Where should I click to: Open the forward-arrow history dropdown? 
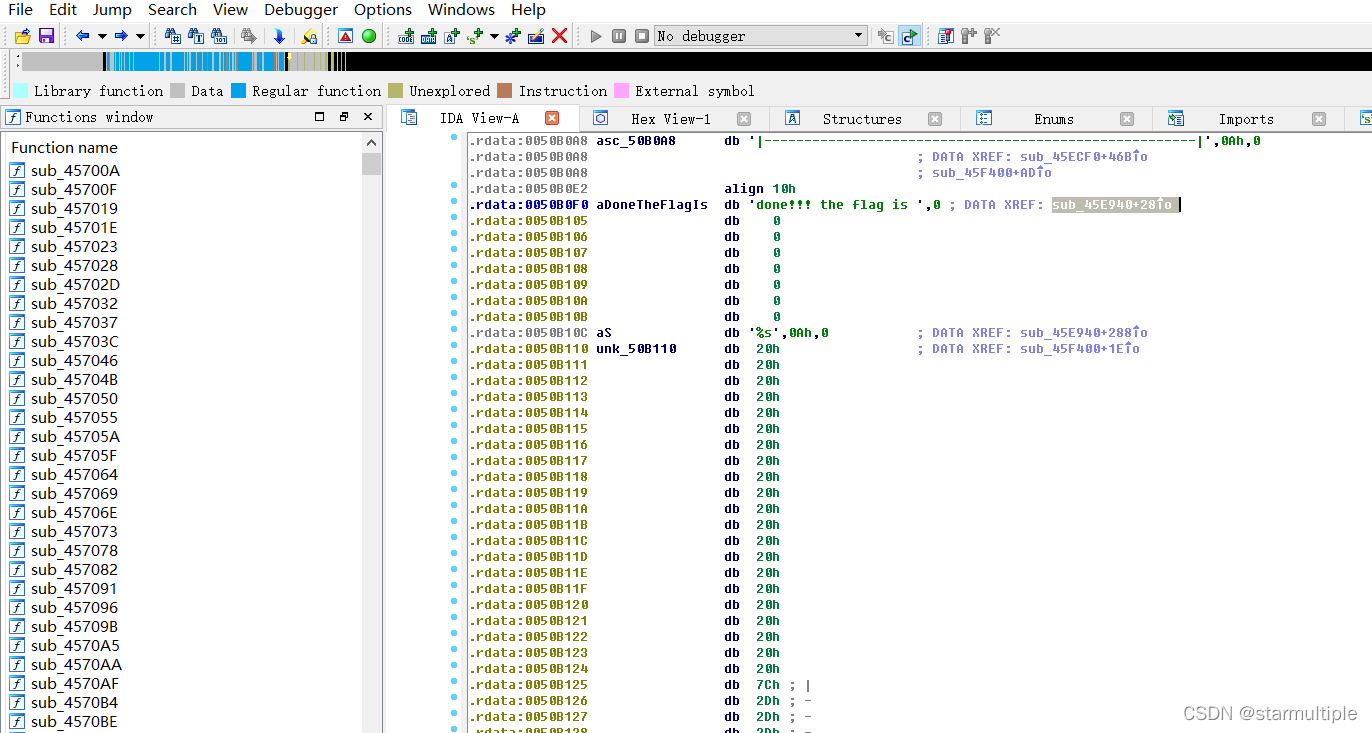point(140,36)
